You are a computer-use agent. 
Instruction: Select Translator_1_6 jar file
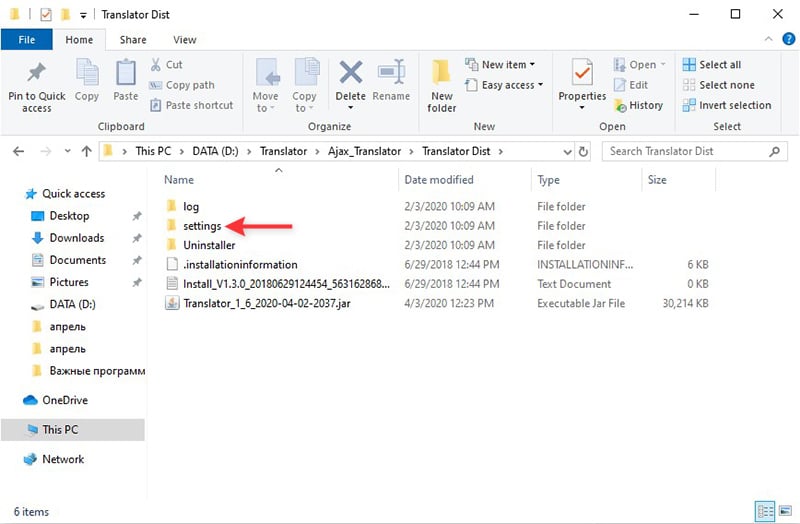point(266,304)
